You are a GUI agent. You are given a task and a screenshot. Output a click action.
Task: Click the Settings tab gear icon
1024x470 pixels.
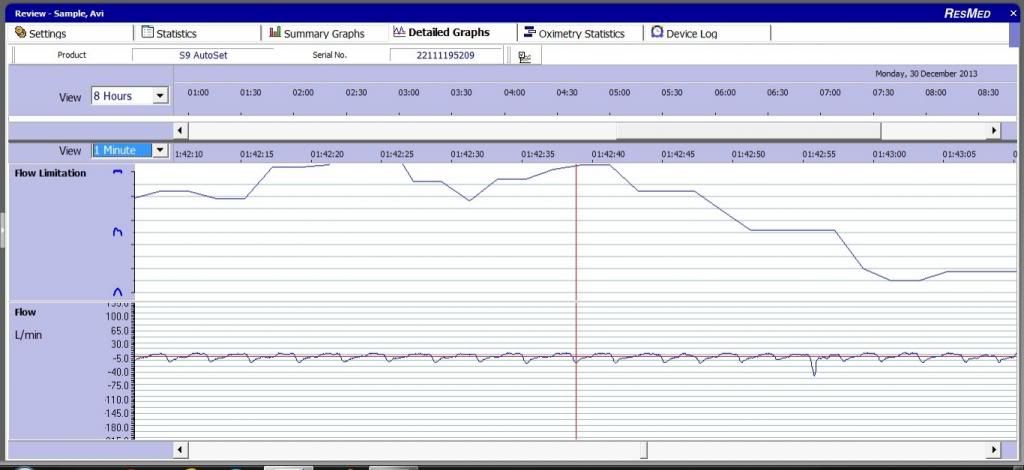[x=21, y=33]
